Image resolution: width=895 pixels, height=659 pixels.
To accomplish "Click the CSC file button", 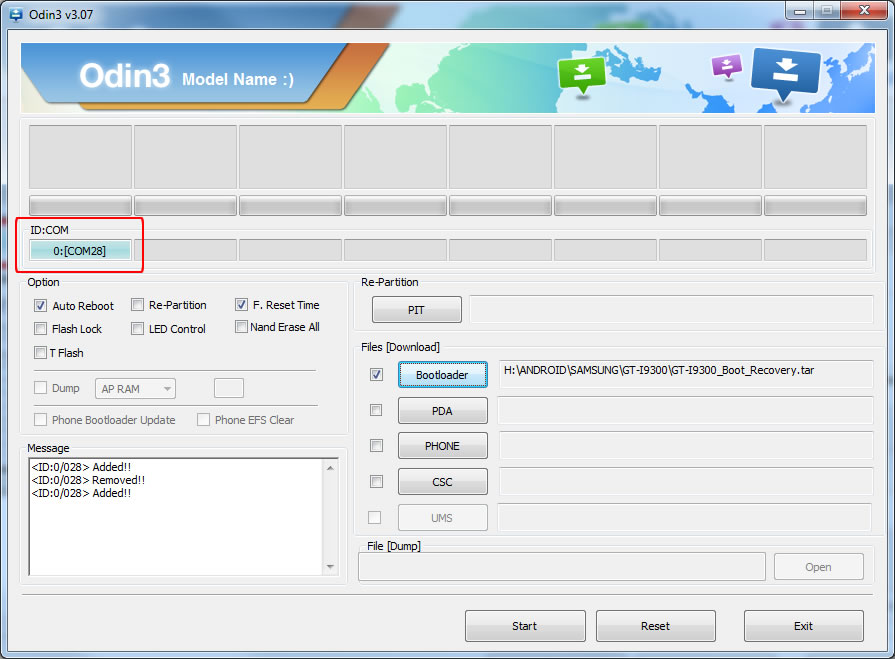I will (x=443, y=482).
